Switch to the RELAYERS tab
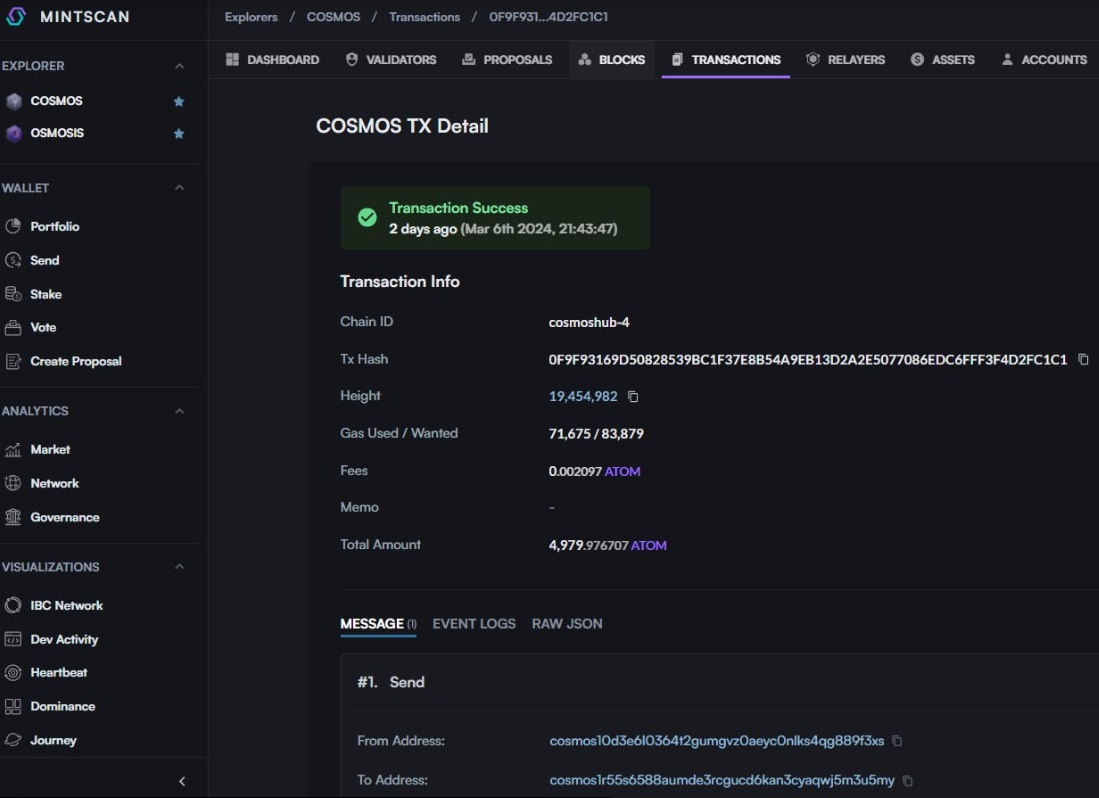Image resolution: width=1099 pixels, height=798 pixels. (x=845, y=60)
